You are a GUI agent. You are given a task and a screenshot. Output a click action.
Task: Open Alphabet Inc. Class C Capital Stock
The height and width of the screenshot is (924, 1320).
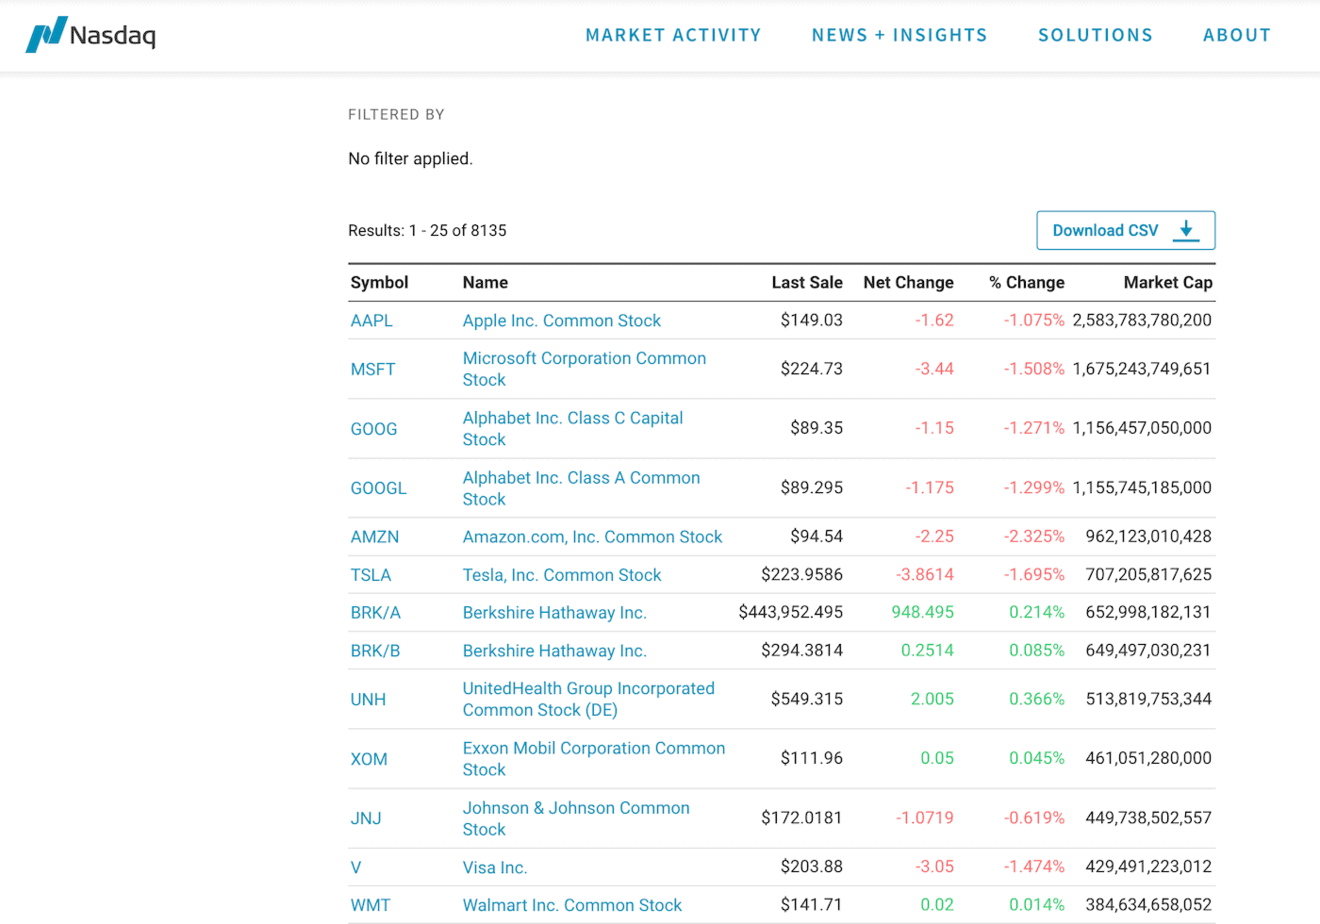[x=573, y=429]
